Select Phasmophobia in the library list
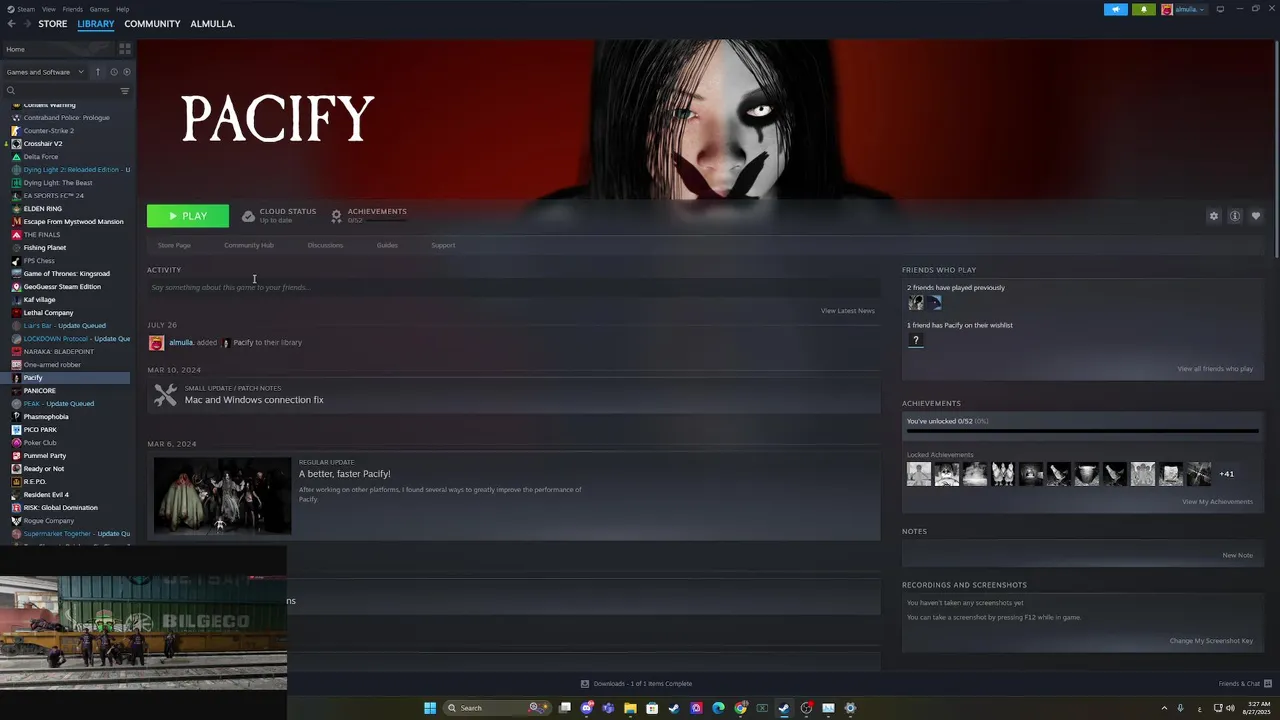Screen dimensions: 1280x720 pos(46,417)
